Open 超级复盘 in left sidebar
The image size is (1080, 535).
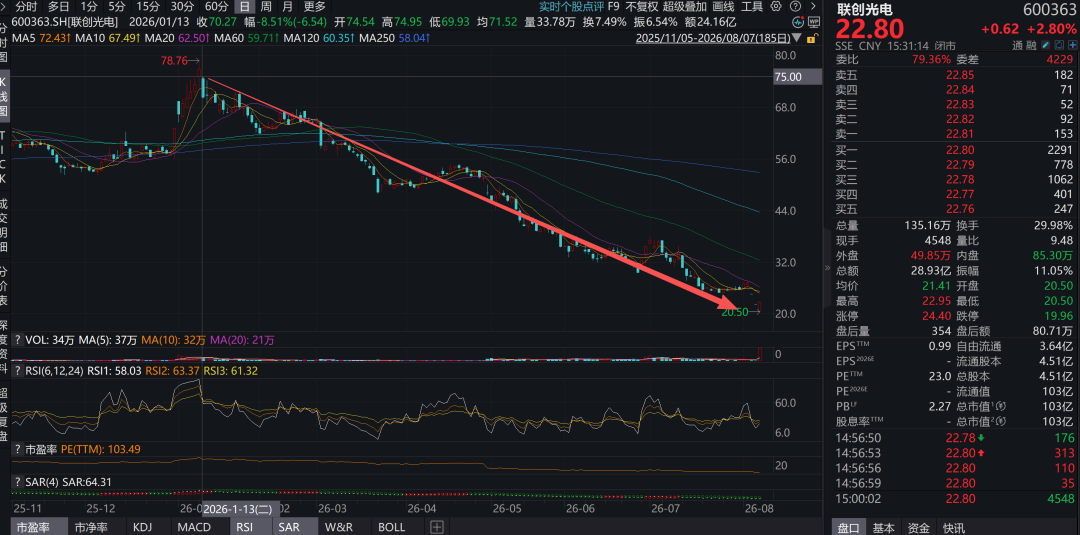point(4,415)
